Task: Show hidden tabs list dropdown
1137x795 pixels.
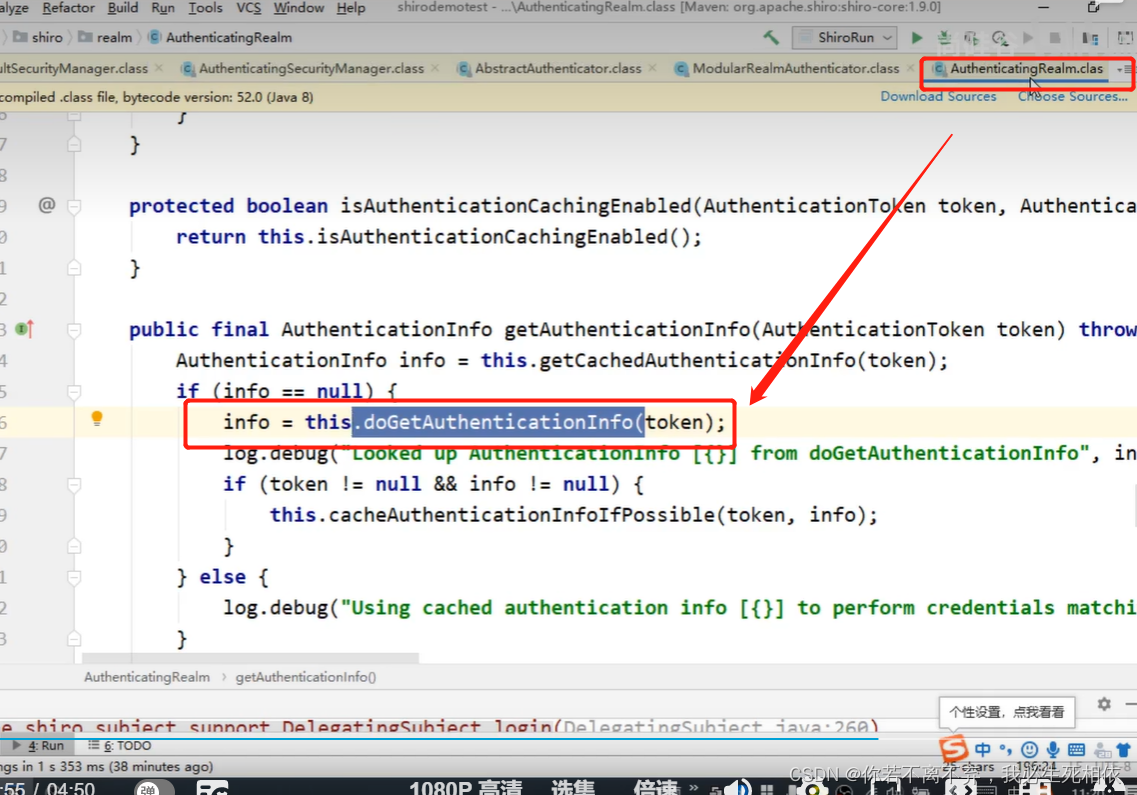Action: tap(1124, 69)
